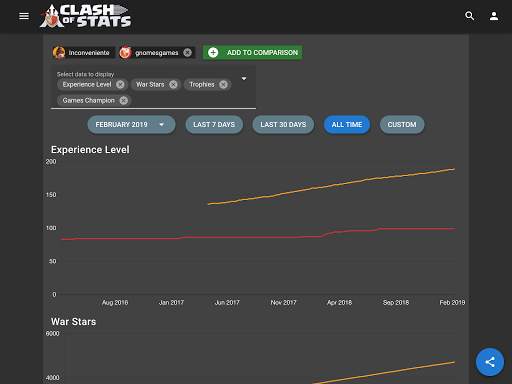The image size is (512, 384).
Task: Click the red line in Experience Level chart
Action: (x=258, y=237)
